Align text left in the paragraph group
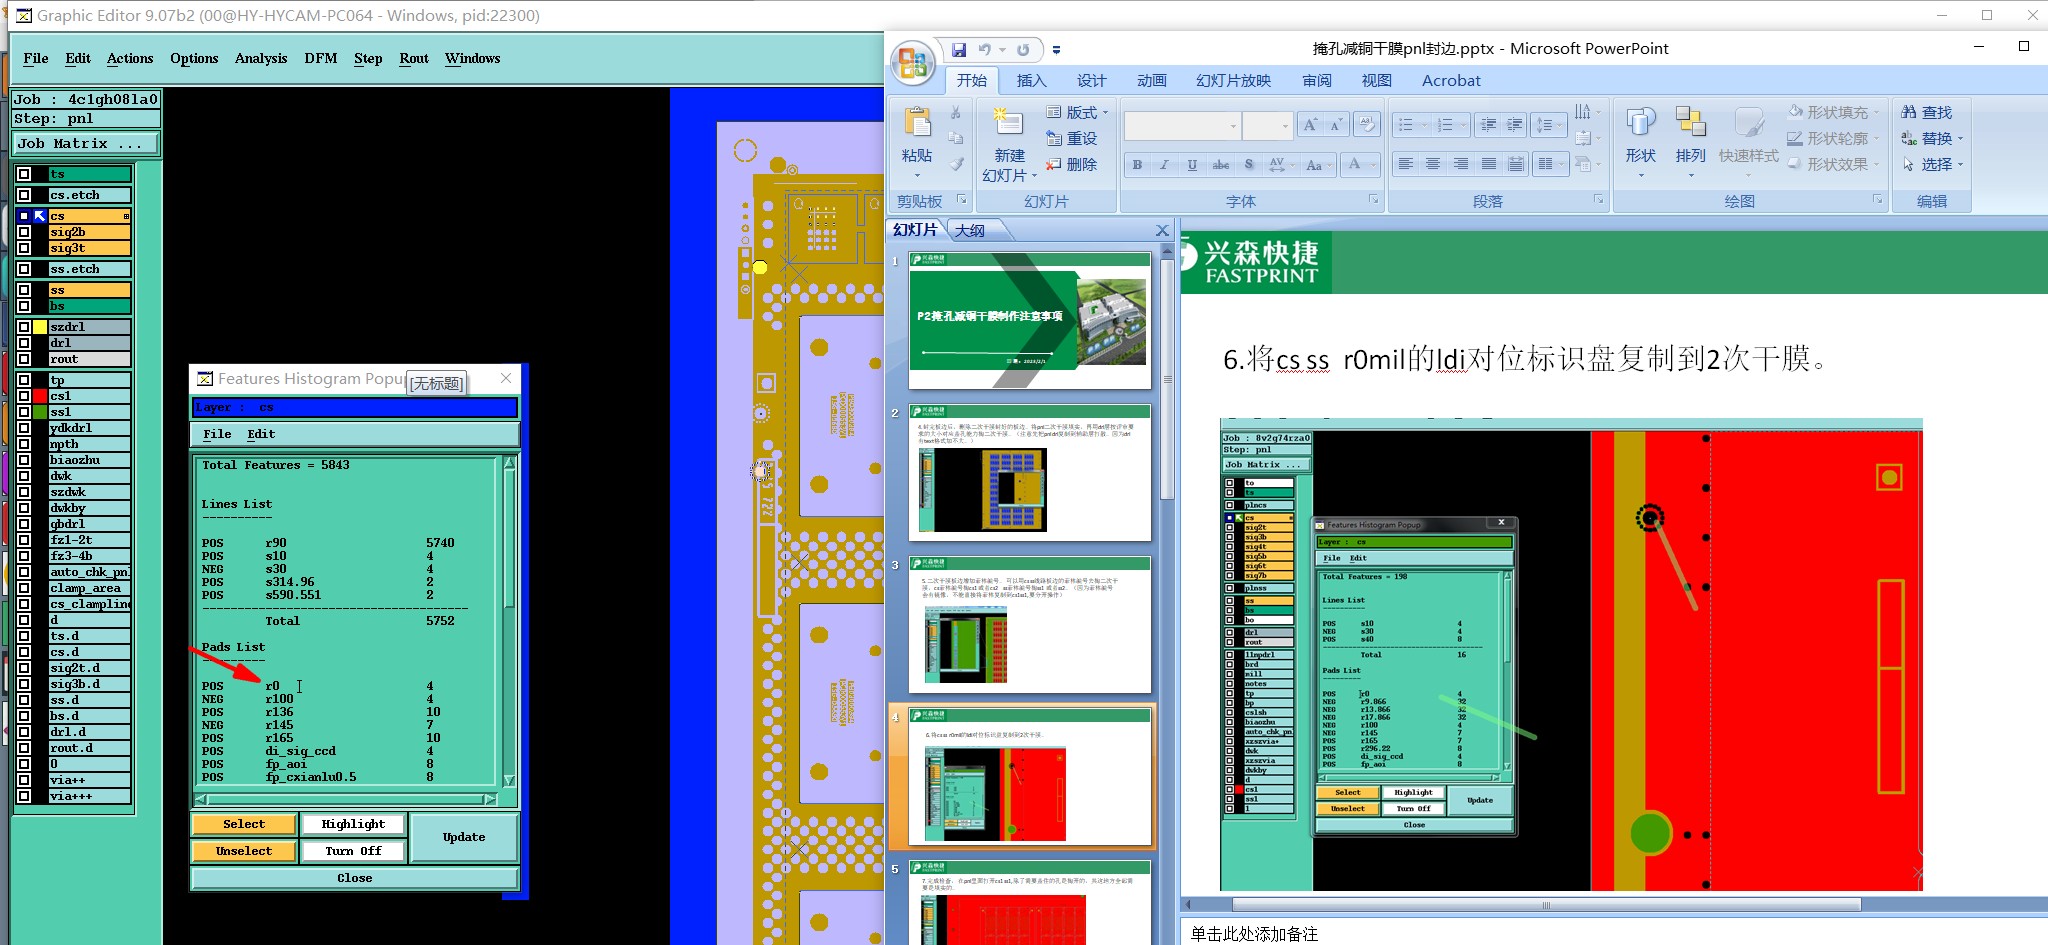Image resolution: width=2048 pixels, height=945 pixels. click(1405, 164)
